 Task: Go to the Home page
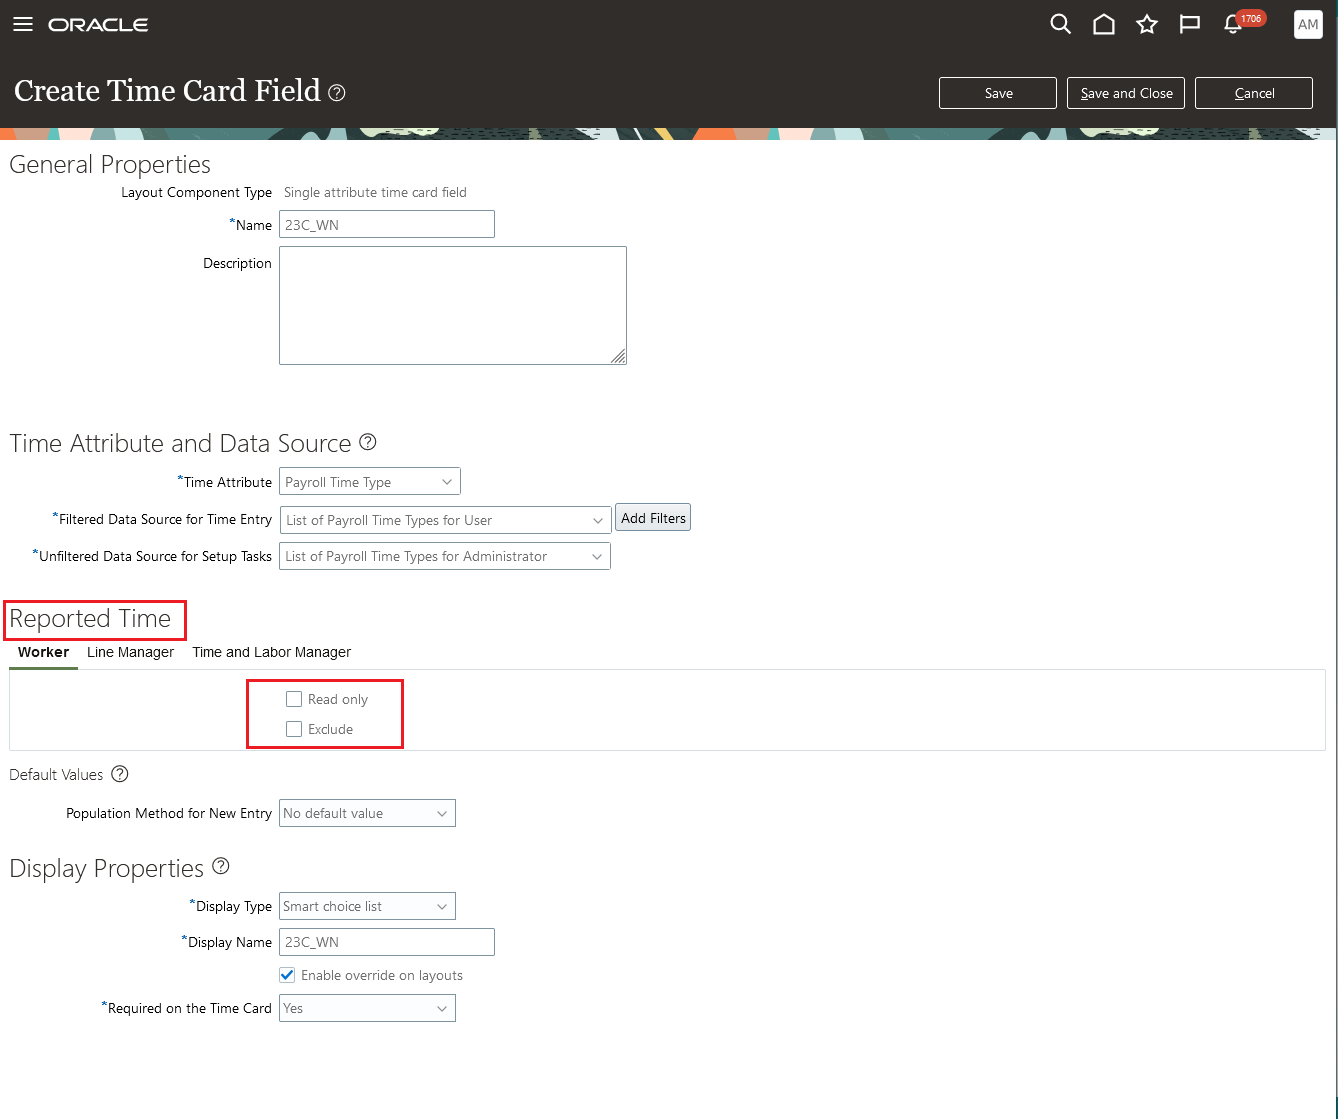[x=1104, y=24]
